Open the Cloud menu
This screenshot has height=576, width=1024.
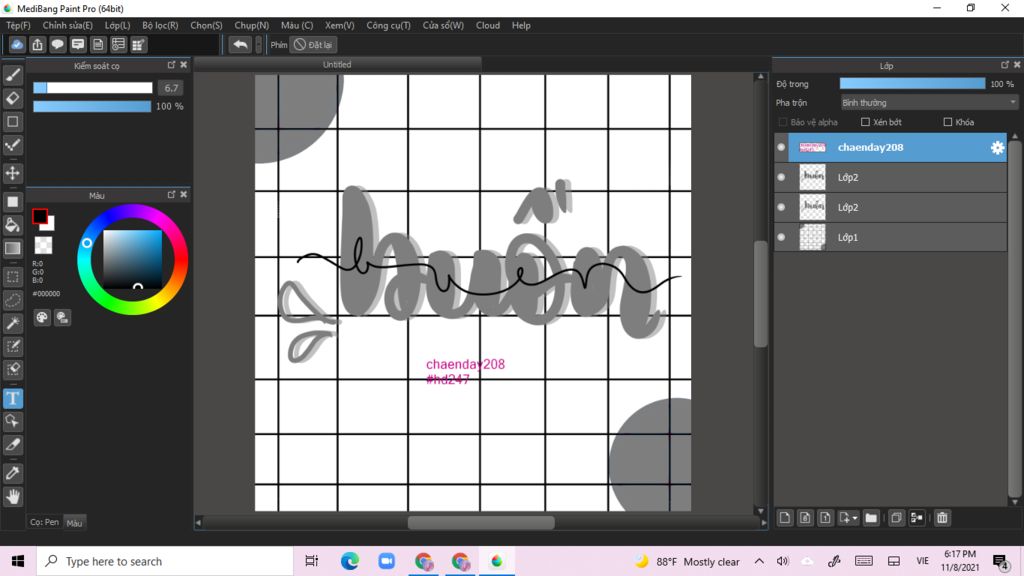coord(488,25)
